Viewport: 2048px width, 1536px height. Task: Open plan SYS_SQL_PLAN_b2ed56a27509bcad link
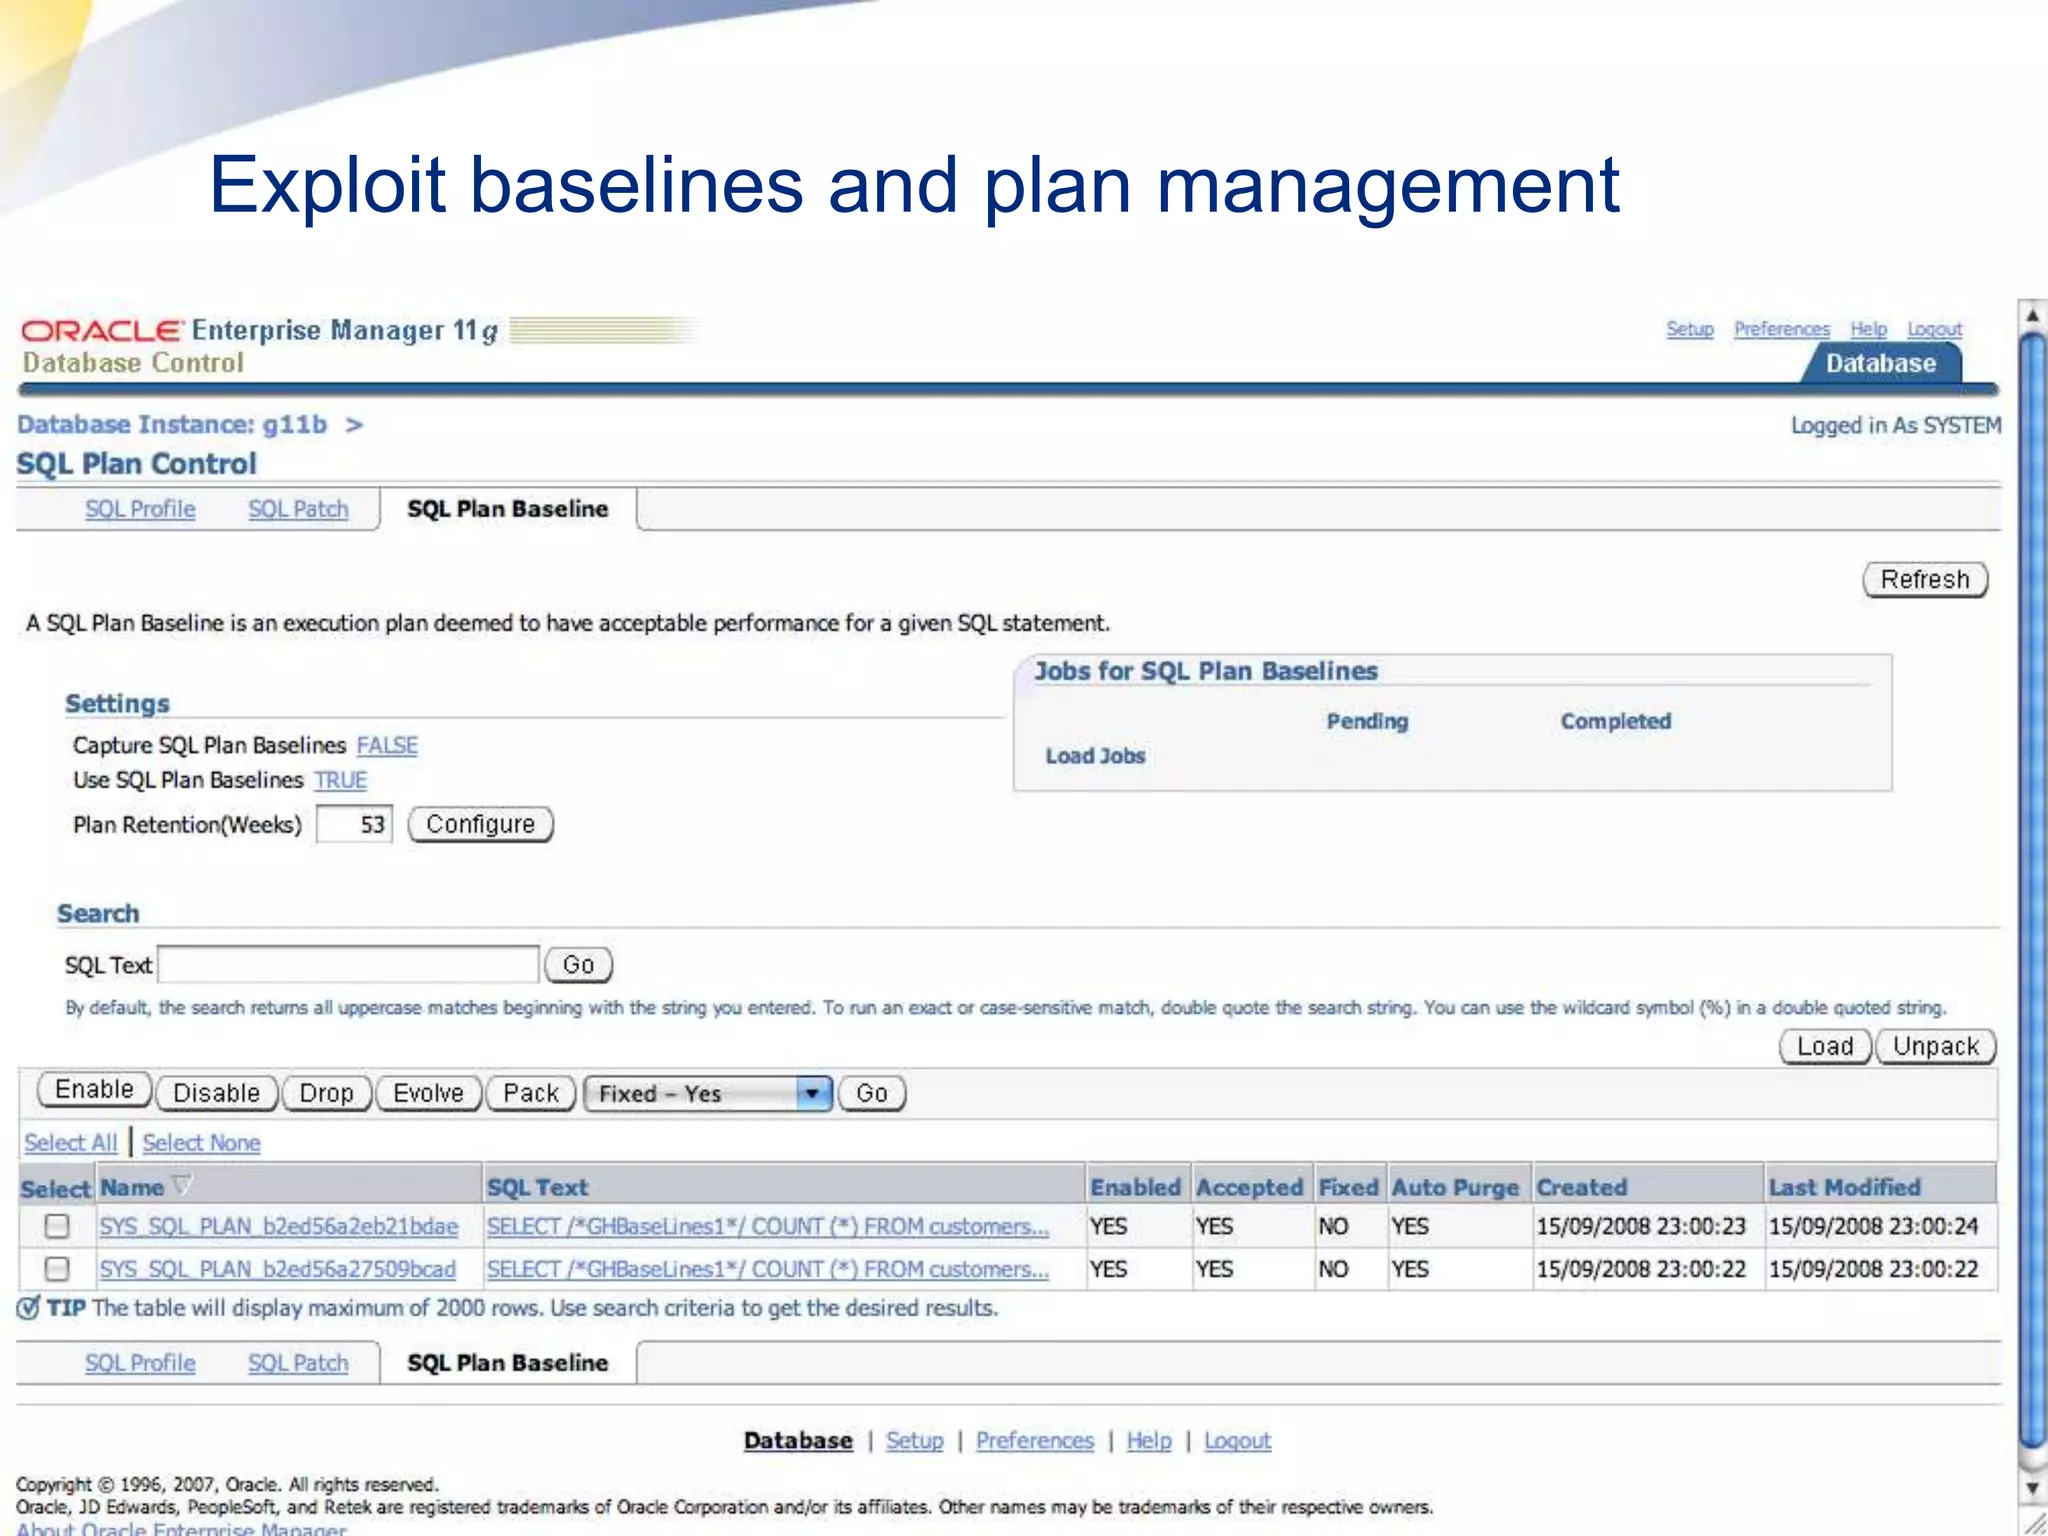tap(277, 1269)
